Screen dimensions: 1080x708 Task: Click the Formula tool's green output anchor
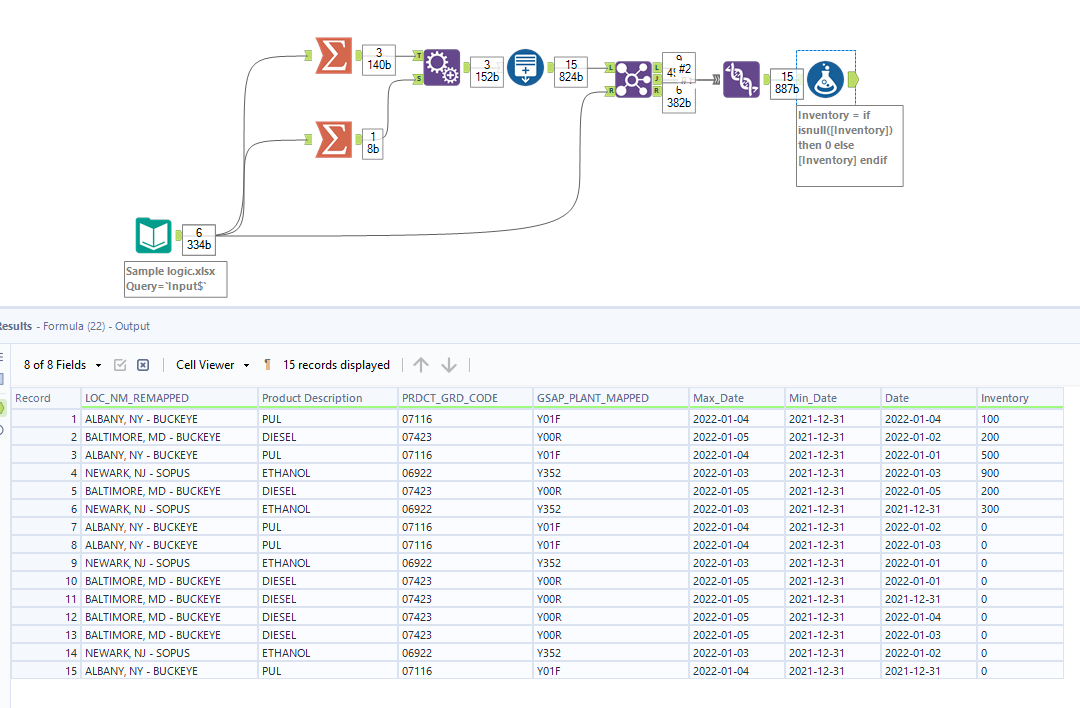coord(852,78)
